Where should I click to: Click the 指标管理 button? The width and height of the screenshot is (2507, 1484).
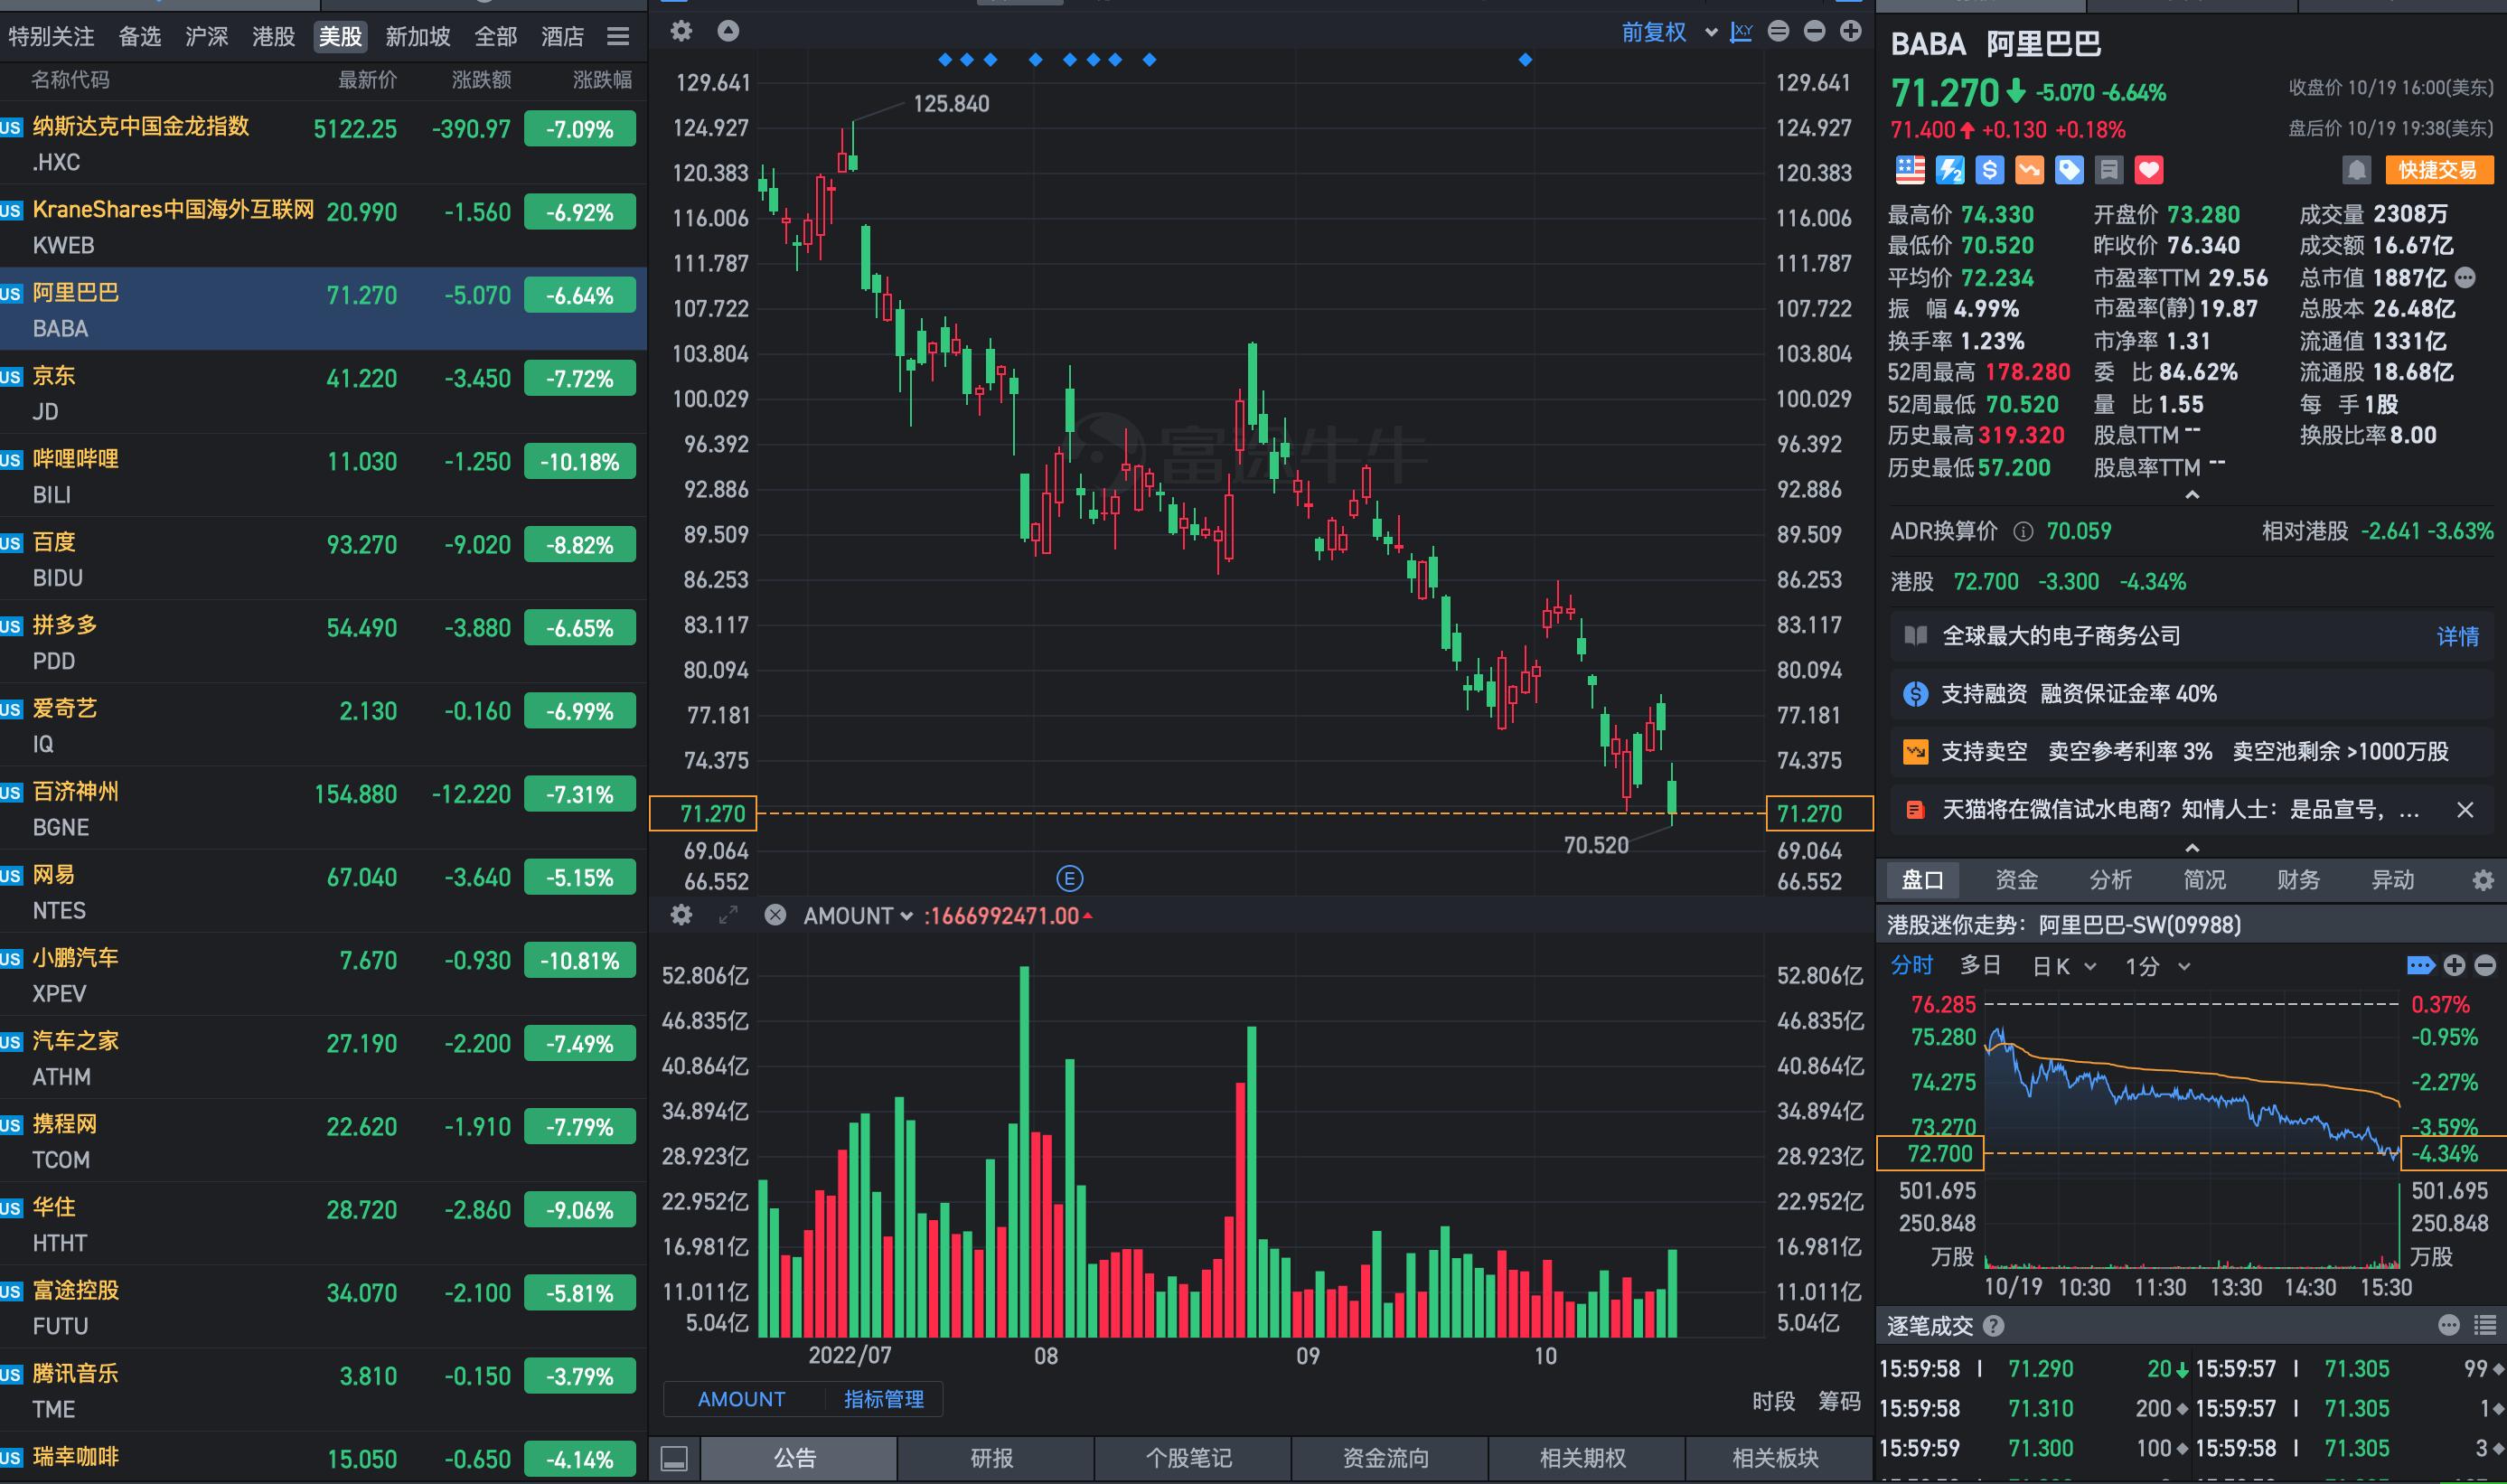pyautogui.click(x=884, y=1399)
